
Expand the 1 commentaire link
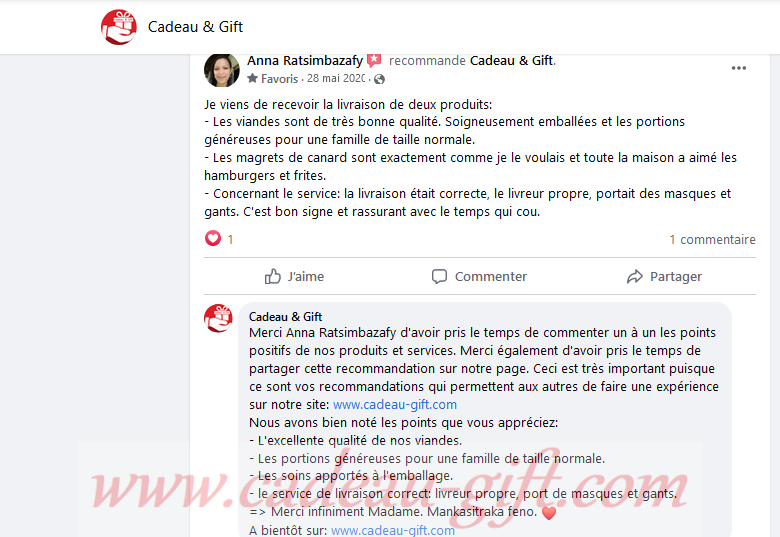pos(712,240)
